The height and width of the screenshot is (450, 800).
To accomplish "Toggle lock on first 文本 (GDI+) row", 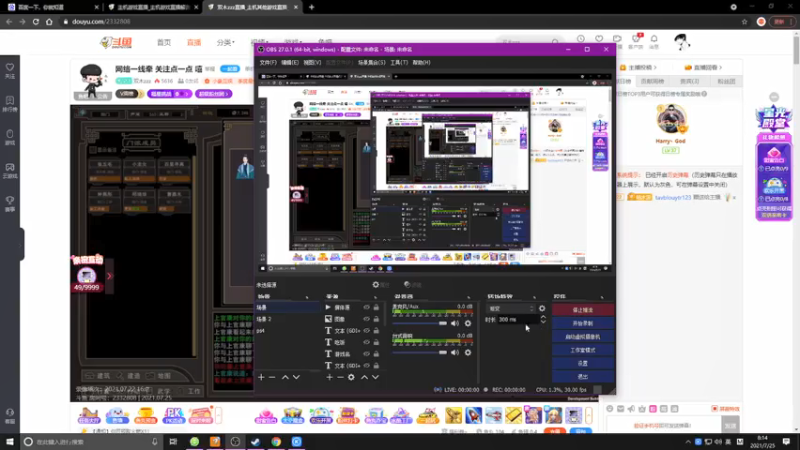I will point(376,331).
